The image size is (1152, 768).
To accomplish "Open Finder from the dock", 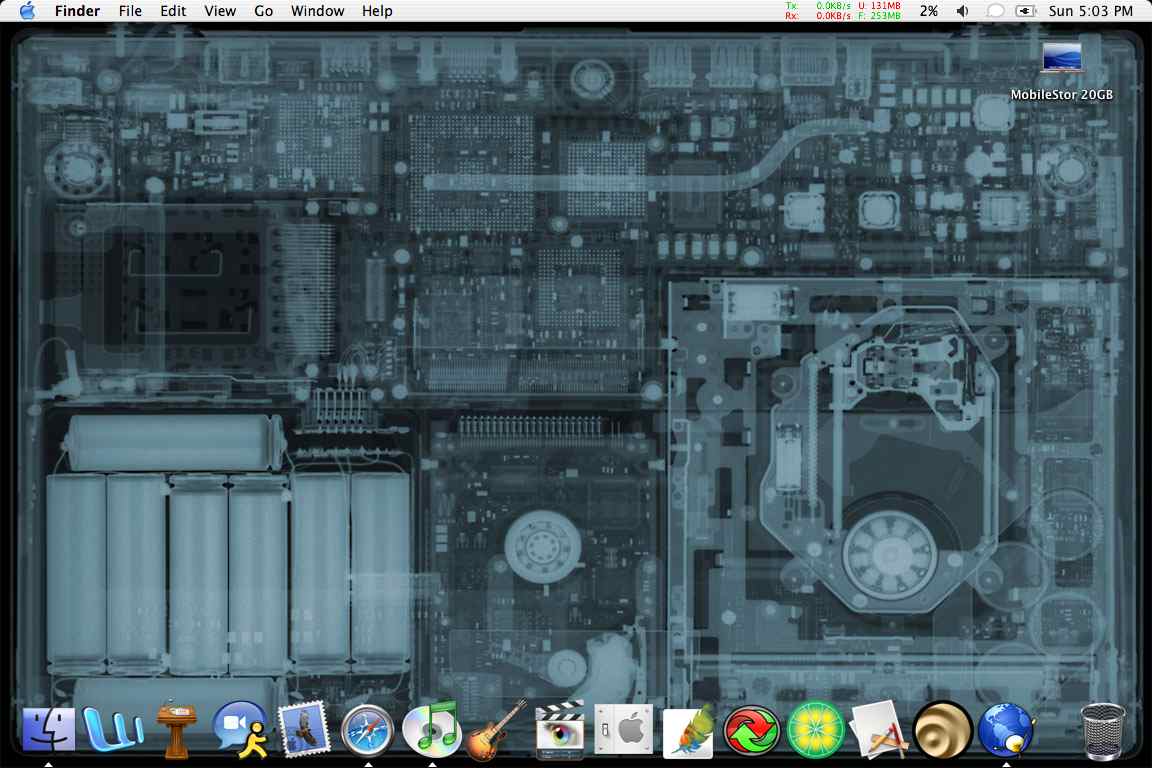I will [x=48, y=730].
